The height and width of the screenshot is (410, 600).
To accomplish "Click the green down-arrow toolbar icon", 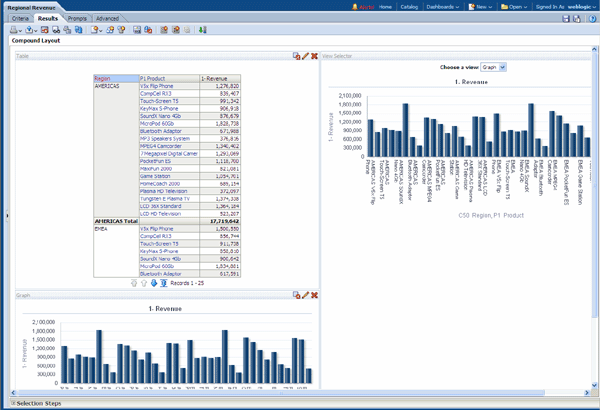I will coord(203,30).
